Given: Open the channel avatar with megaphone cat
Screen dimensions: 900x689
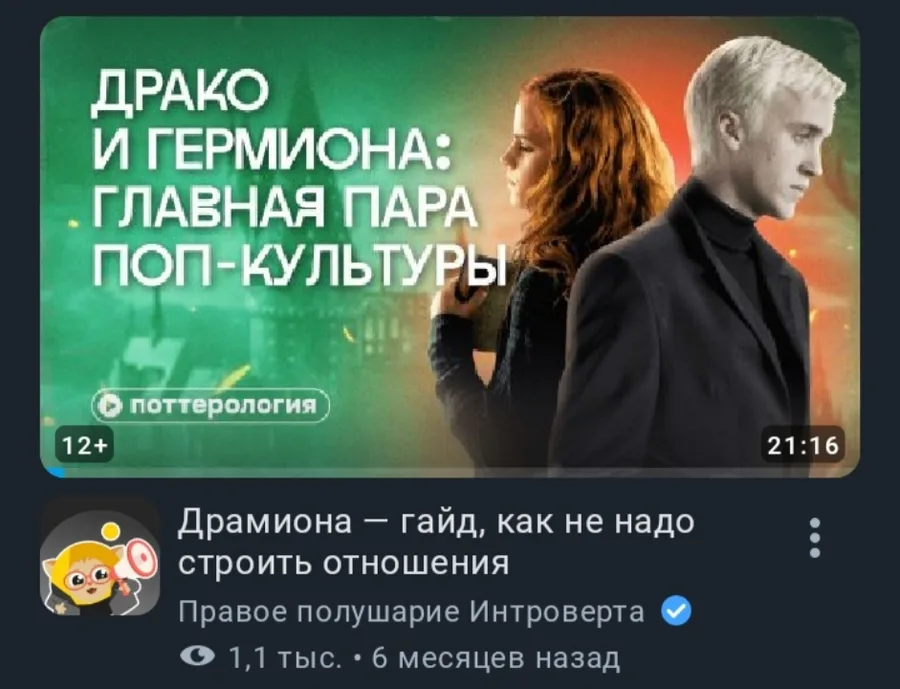Looking at the screenshot, I should click(100, 557).
